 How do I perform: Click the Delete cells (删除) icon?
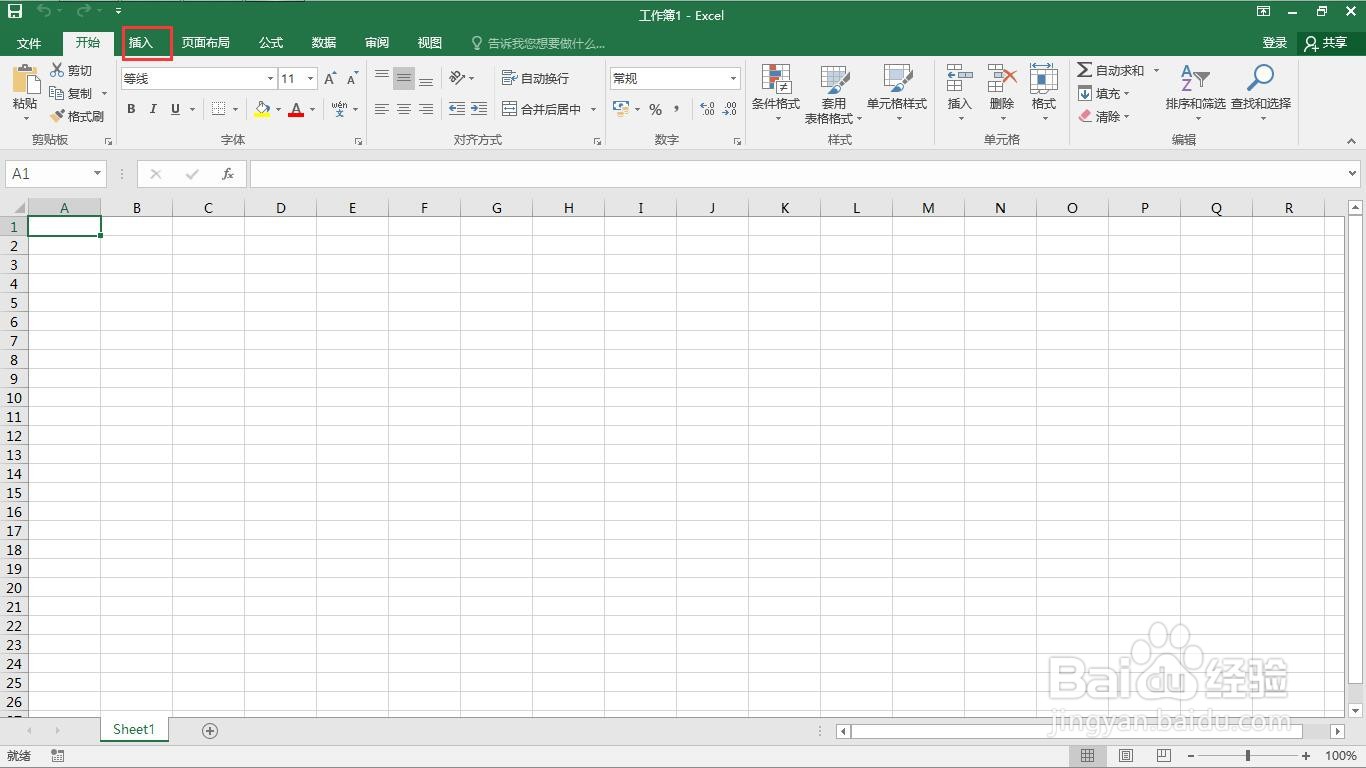[x=1002, y=80]
